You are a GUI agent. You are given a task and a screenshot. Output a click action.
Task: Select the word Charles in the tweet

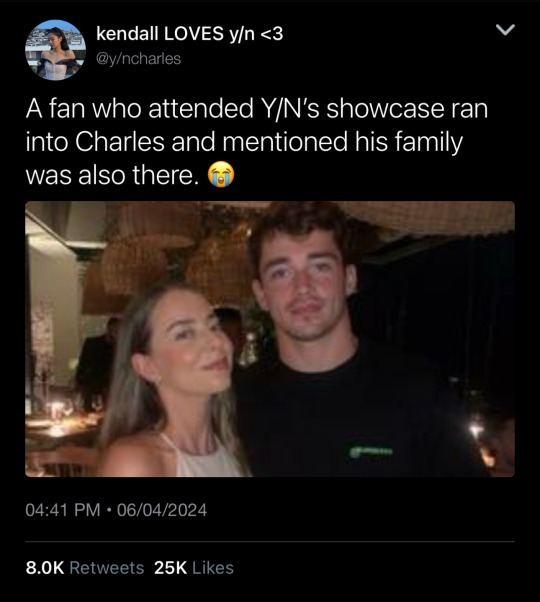tap(120, 142)
